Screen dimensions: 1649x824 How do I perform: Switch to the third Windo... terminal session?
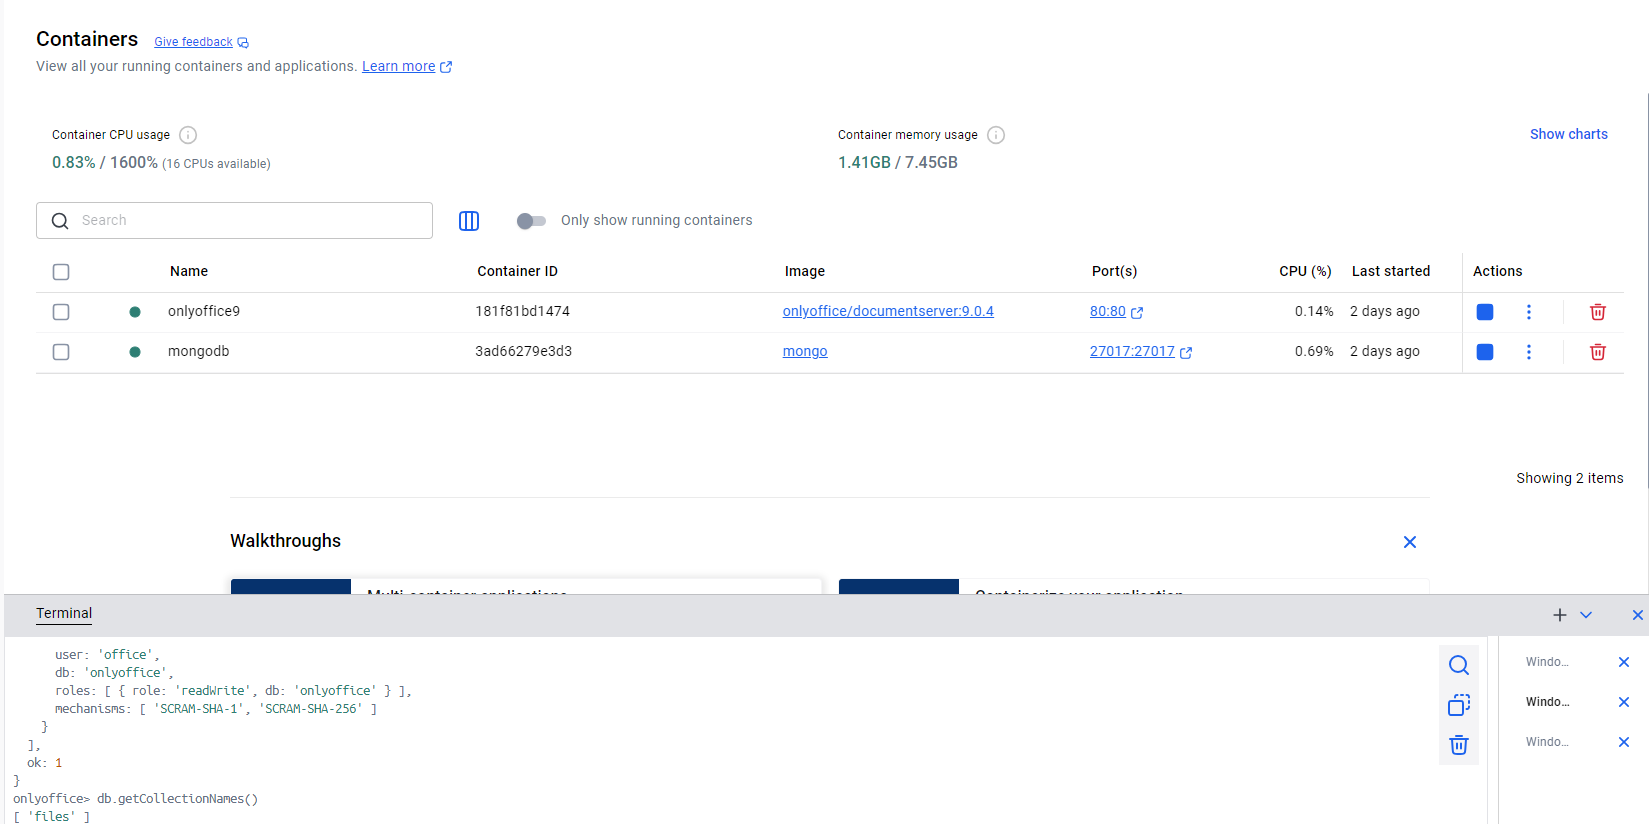[1547, 742]
